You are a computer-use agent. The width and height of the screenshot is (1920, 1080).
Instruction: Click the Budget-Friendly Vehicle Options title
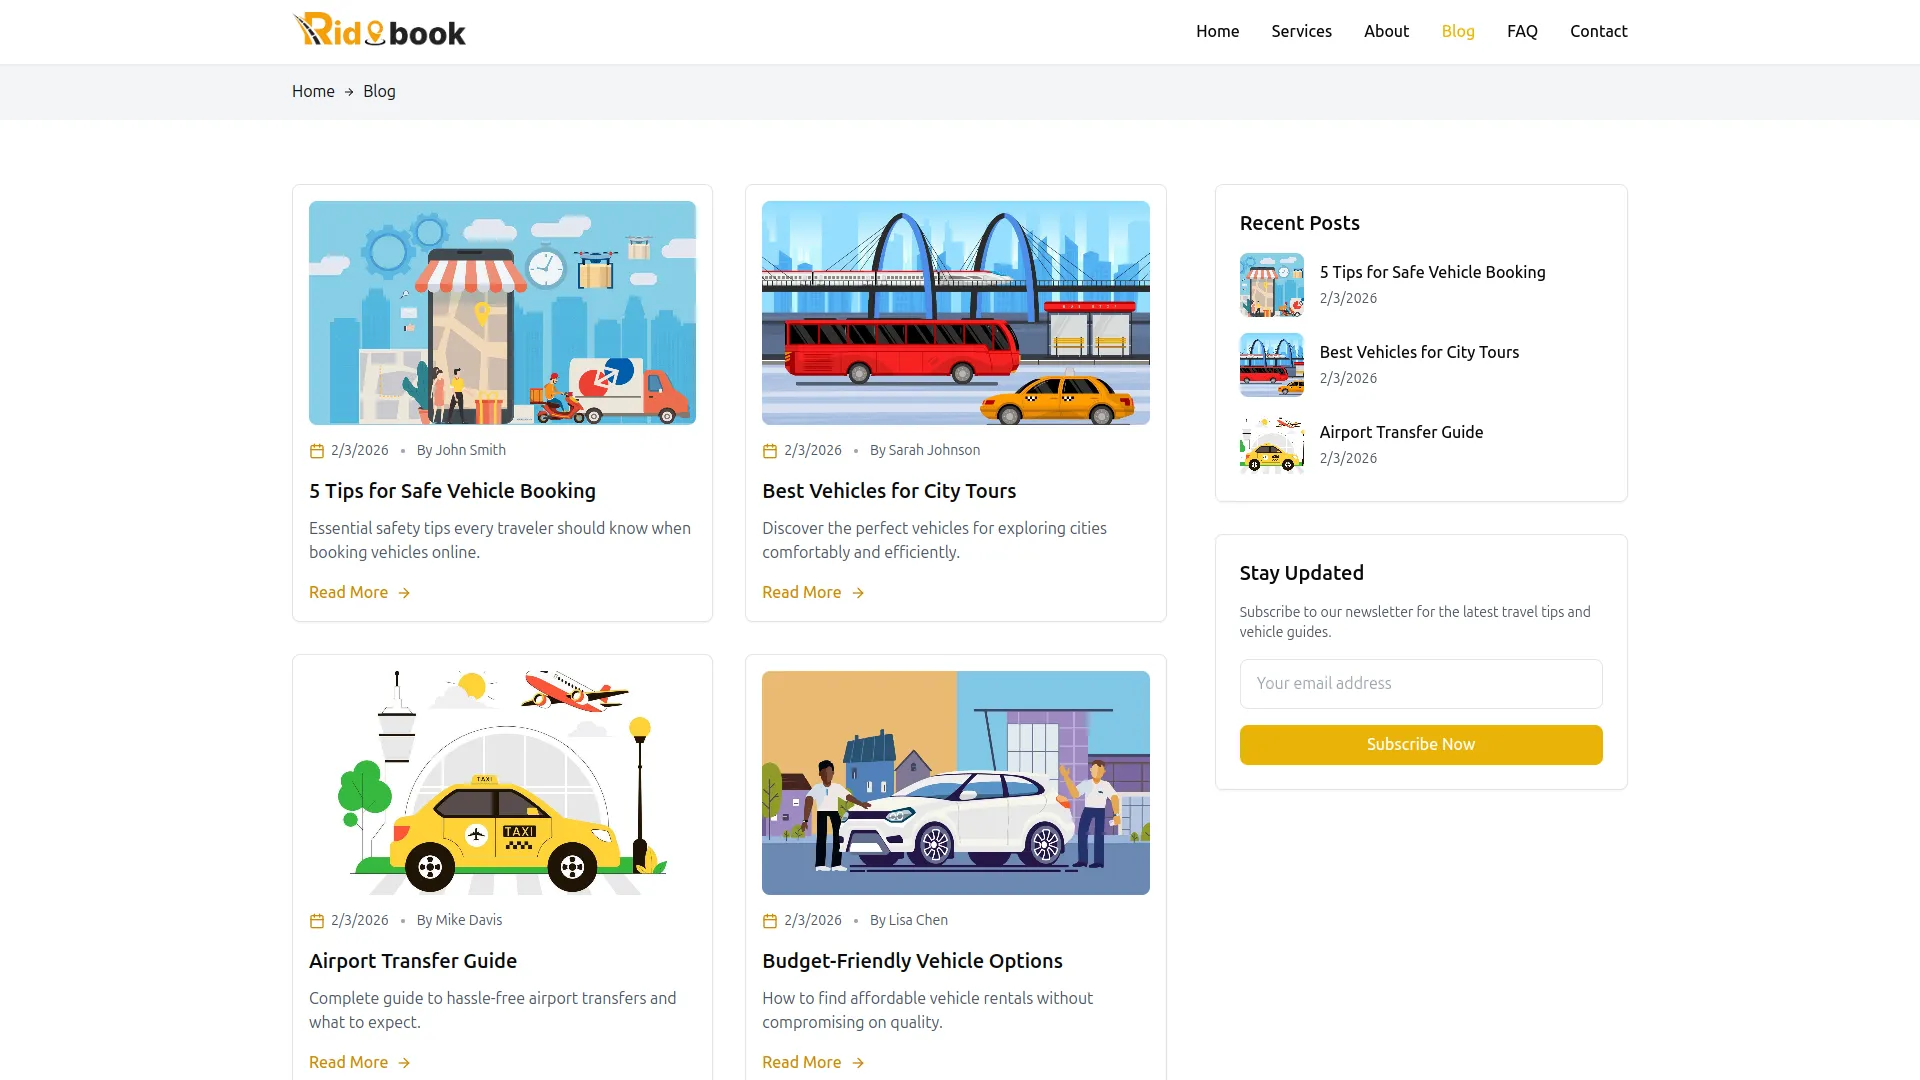[912, 961]
